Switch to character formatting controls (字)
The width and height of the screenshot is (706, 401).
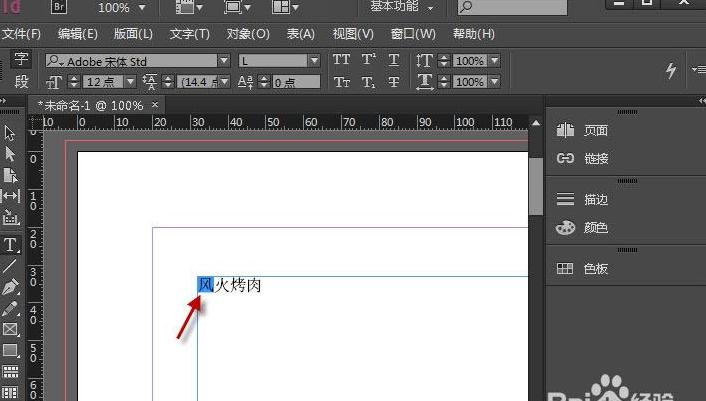[21, 59]
